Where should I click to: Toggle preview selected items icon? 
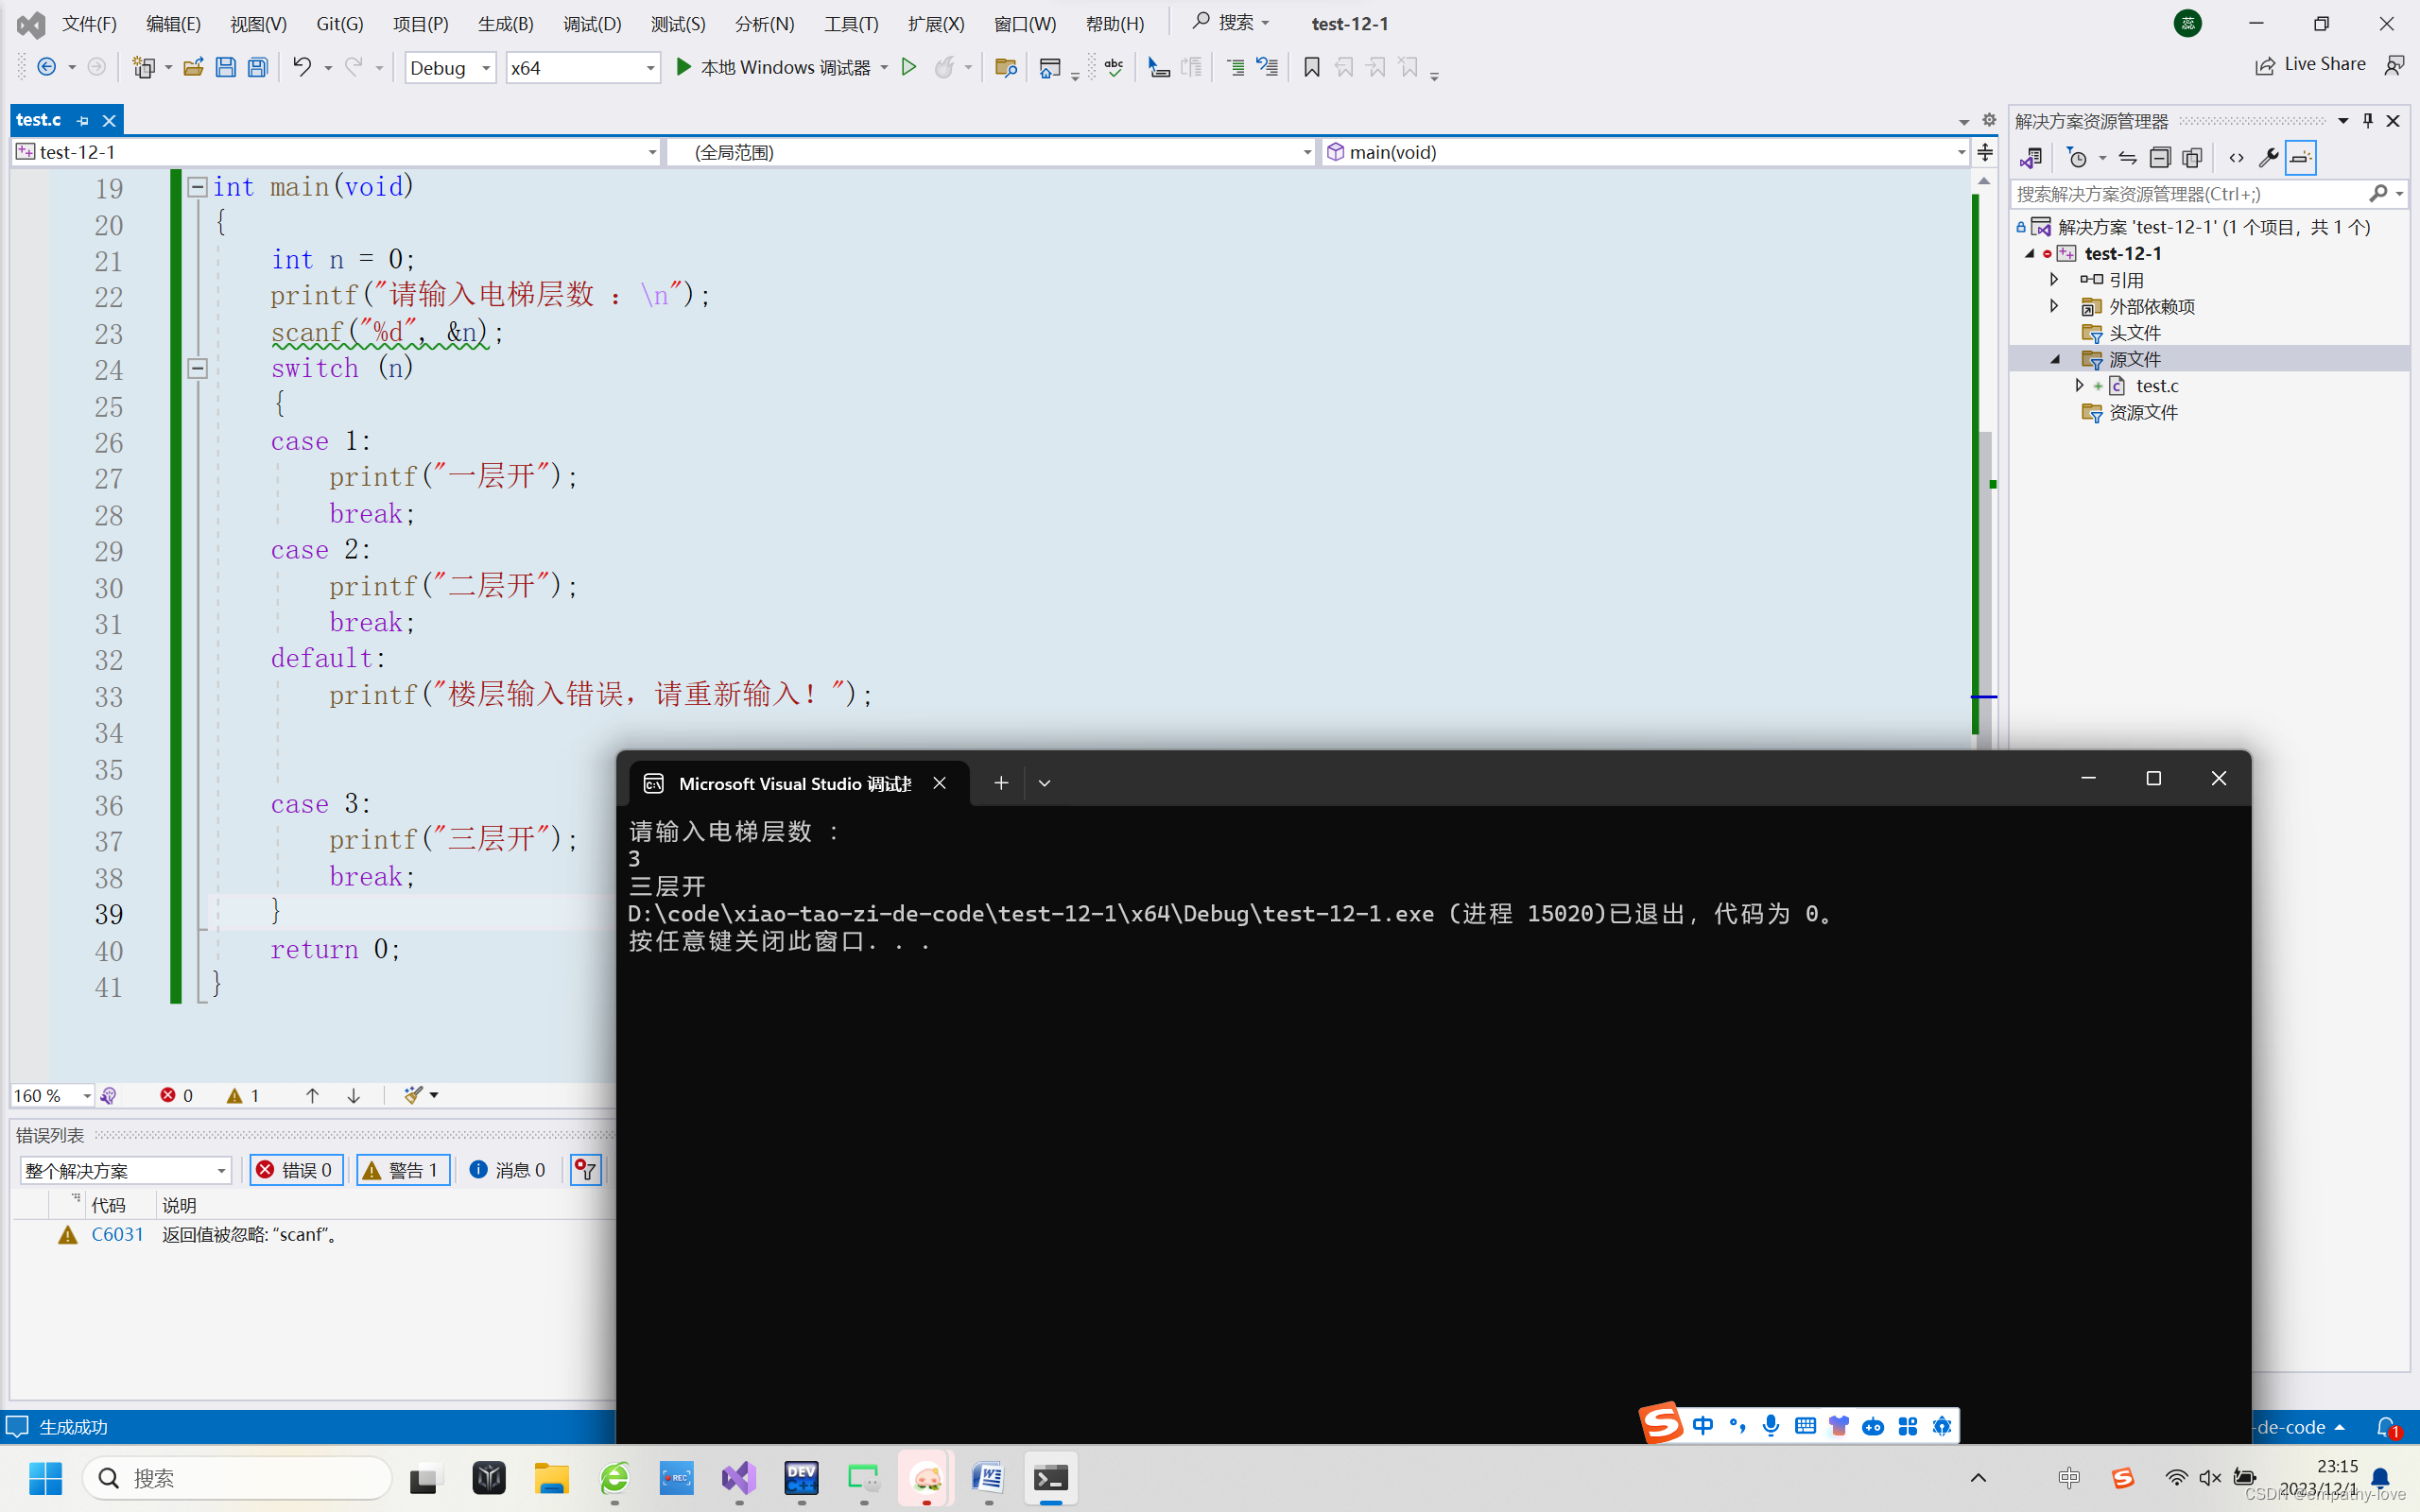(x=2300, y=158)
